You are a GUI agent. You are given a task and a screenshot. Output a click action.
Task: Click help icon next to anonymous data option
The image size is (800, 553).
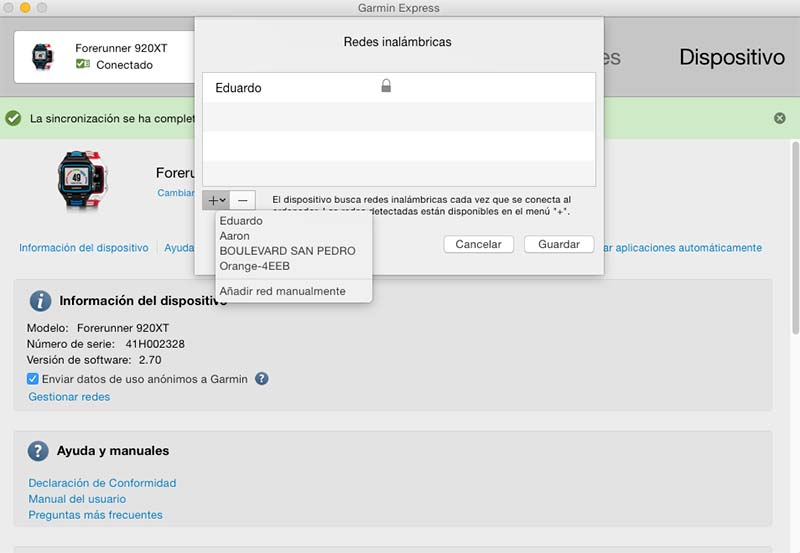click(x=262, y=379)
